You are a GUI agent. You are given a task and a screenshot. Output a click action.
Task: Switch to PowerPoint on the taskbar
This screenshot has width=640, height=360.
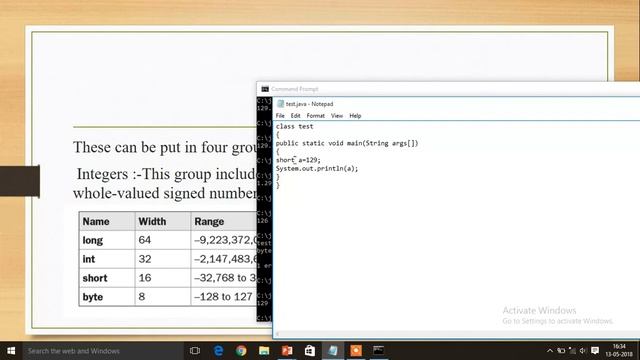287,351
